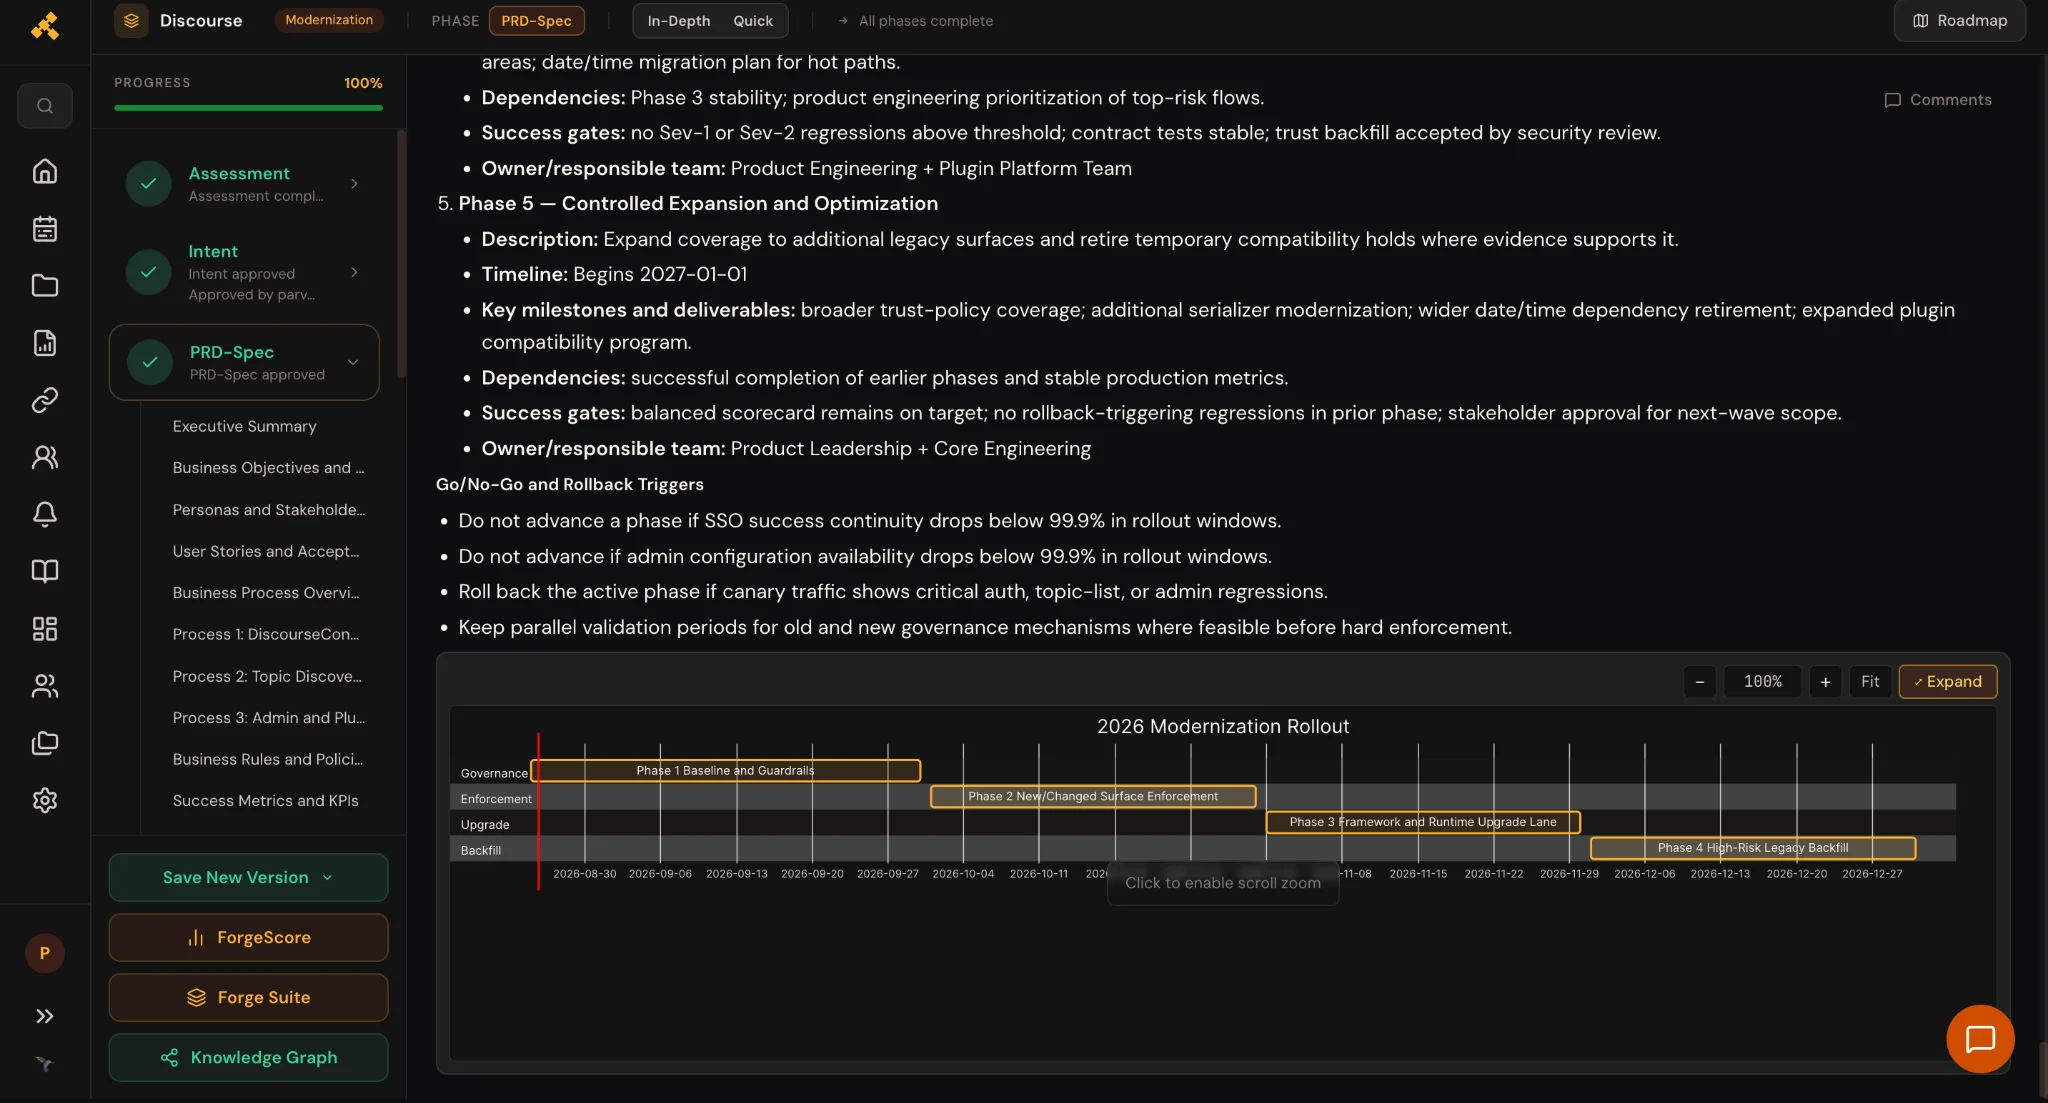
Task: Zoom out the chart with minus button
Action: click(1699, 682)
